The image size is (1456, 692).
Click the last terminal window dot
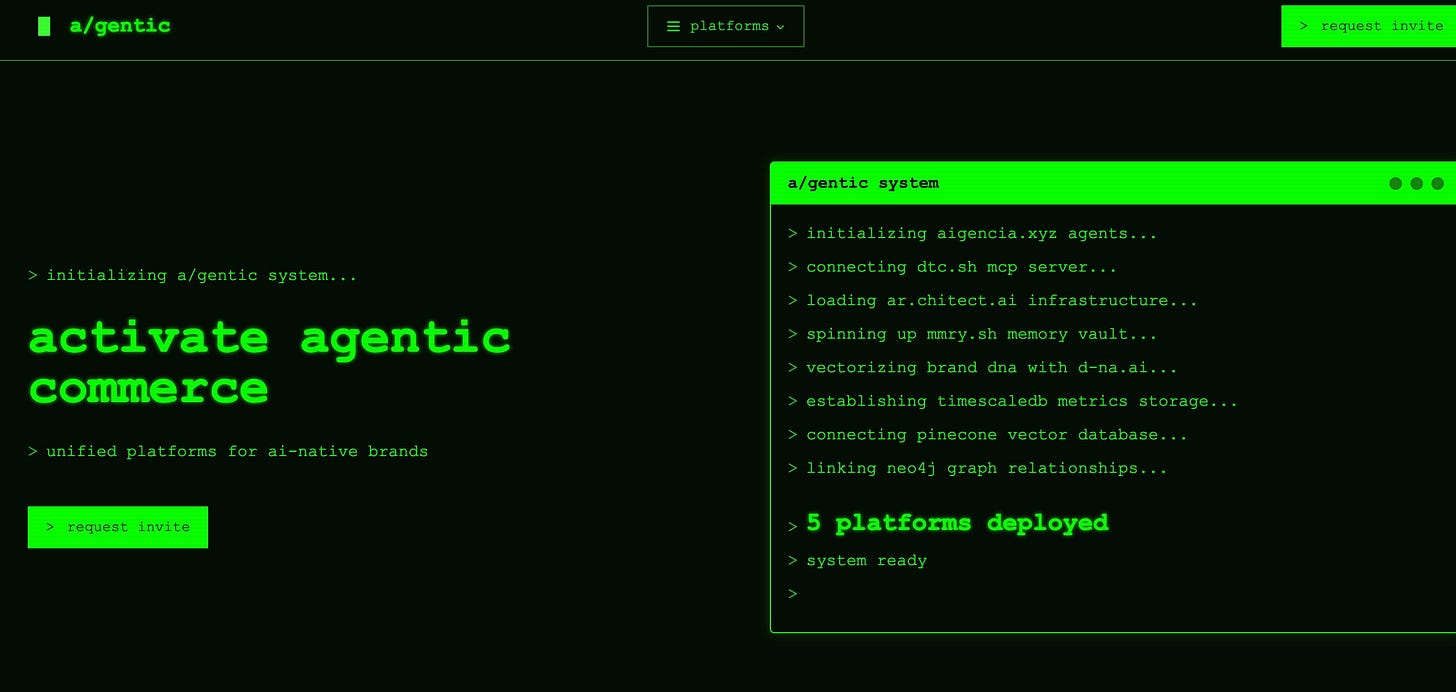[x=1437, y=183]
